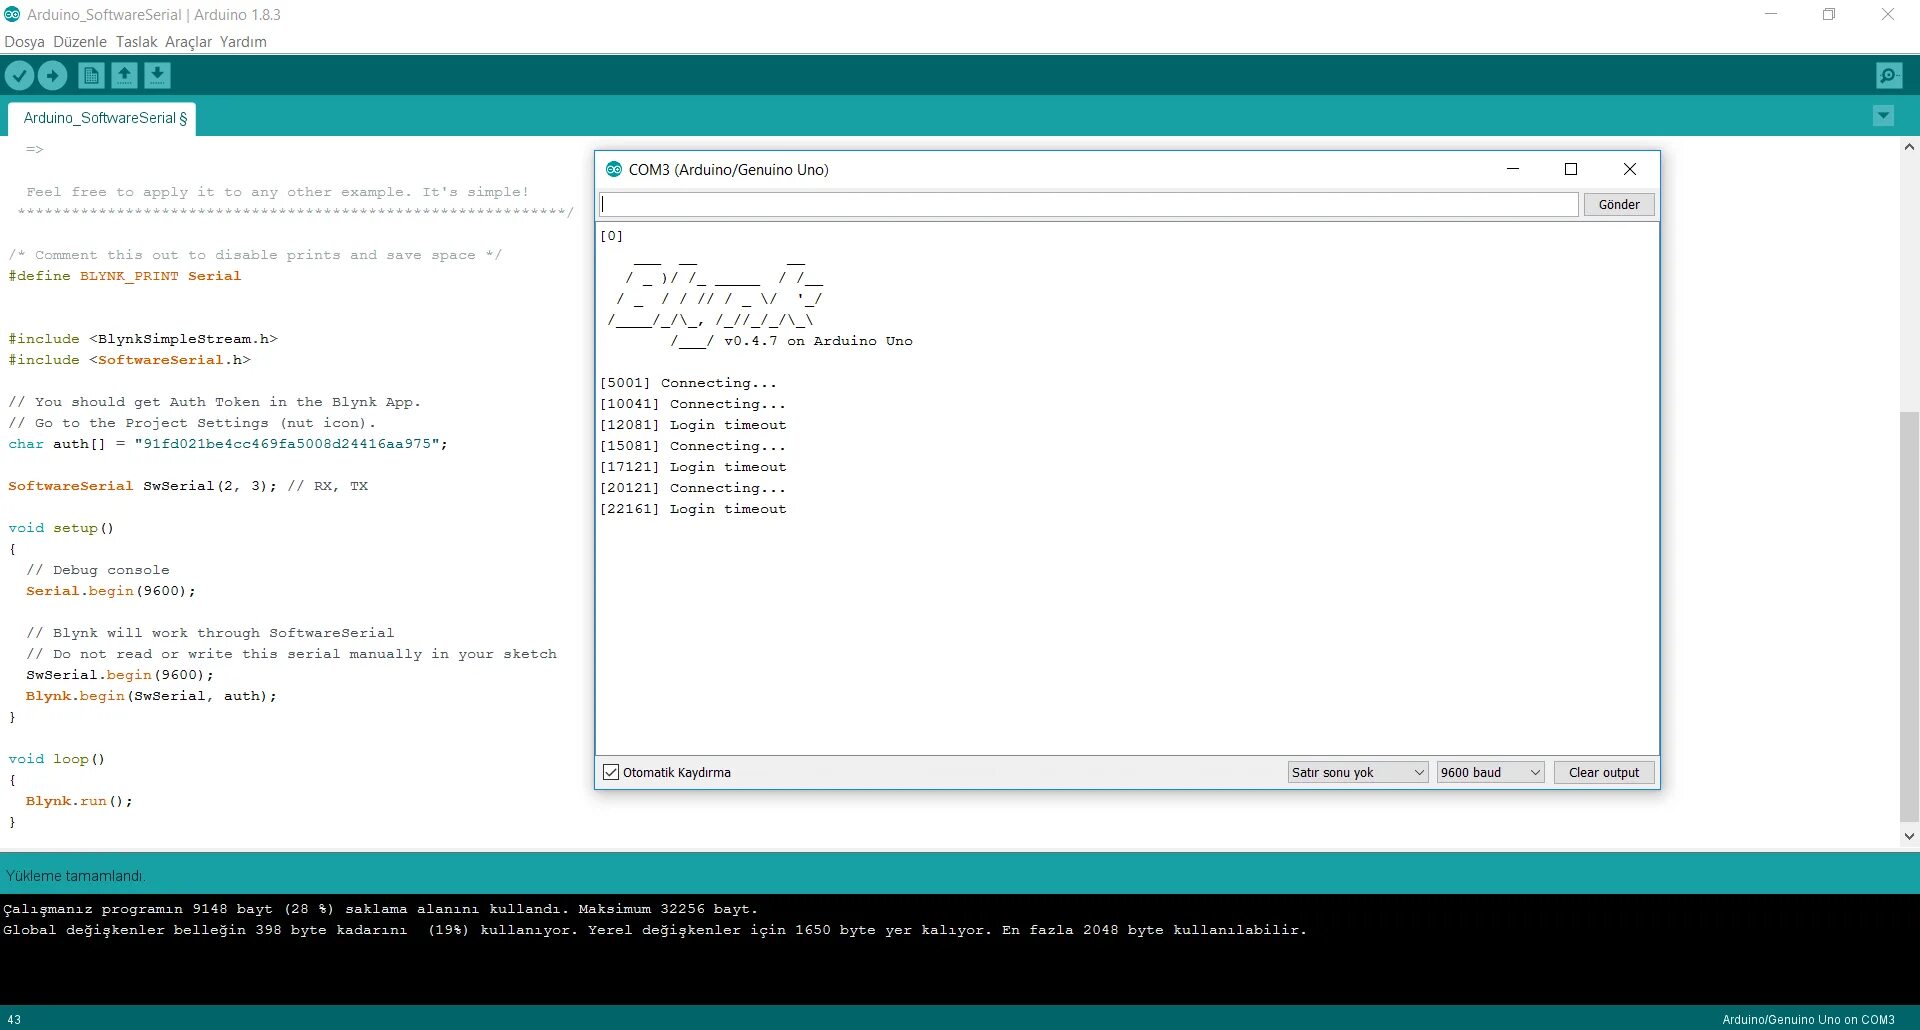Click the '[5001] Connecting...' output line
Image resolution: width=1920 pixels, height=1030 pixels.
[688, 383]
